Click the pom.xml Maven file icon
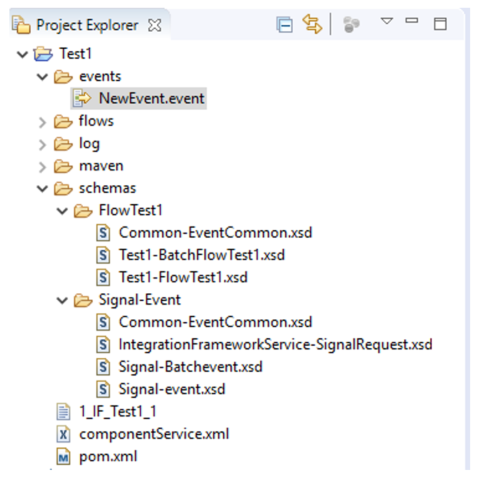 (x=63, y=457)
